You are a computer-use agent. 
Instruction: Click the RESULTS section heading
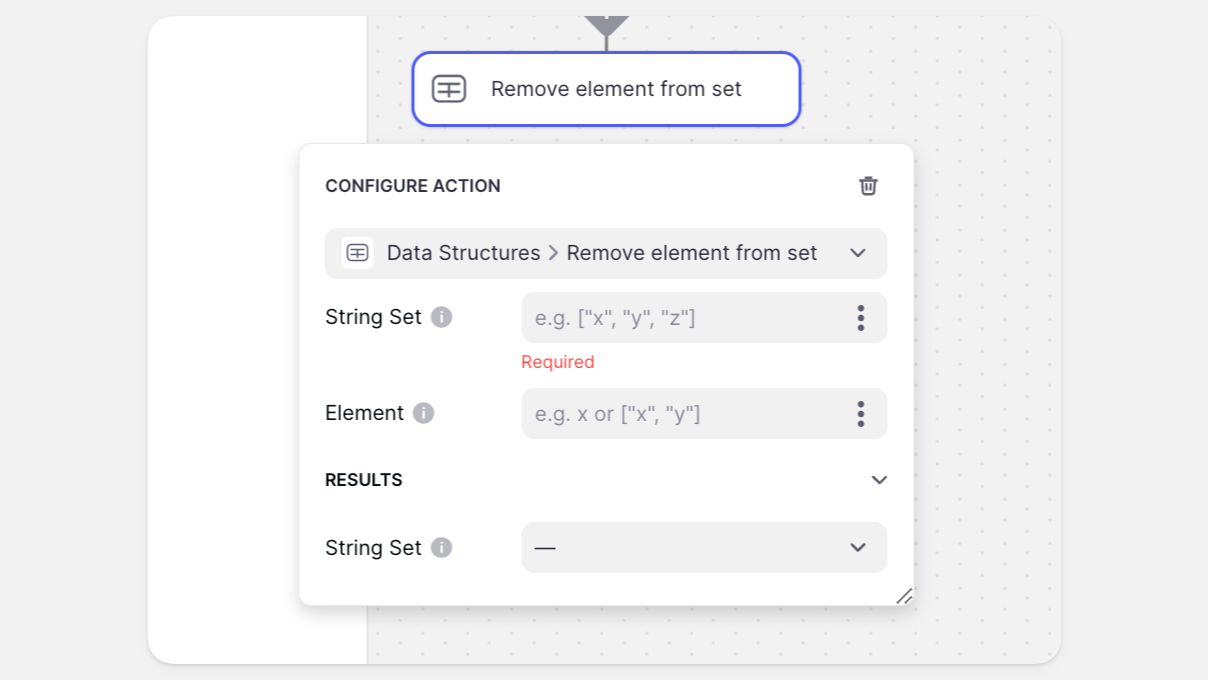[x=364, y=480]
